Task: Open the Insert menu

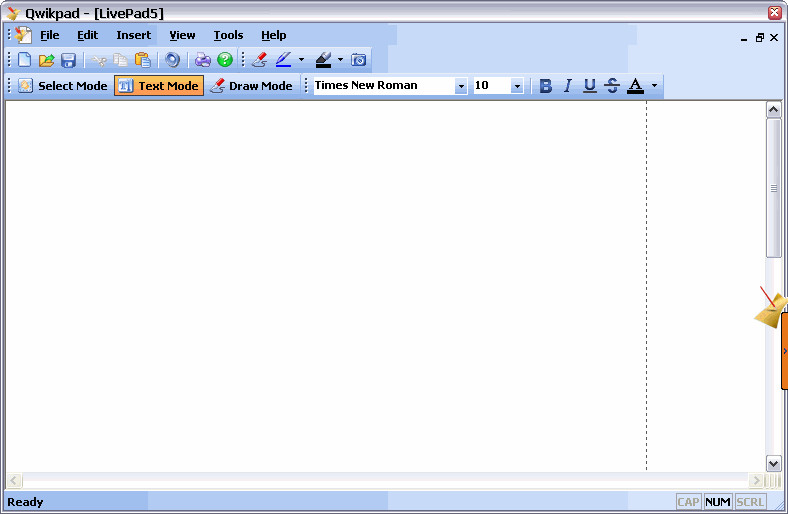Action: point(134,35)
